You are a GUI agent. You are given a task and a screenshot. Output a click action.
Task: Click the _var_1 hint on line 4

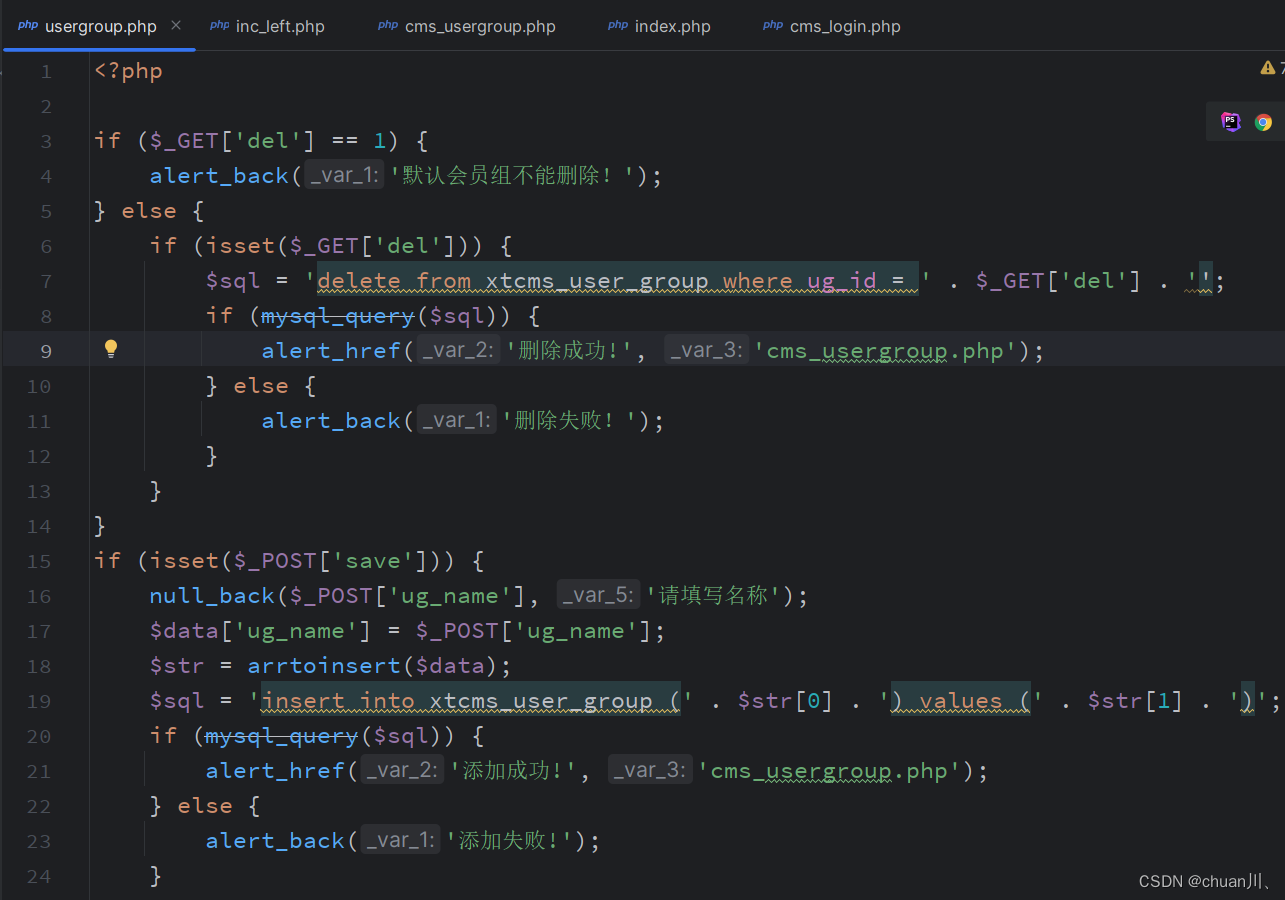pos(343,176)
